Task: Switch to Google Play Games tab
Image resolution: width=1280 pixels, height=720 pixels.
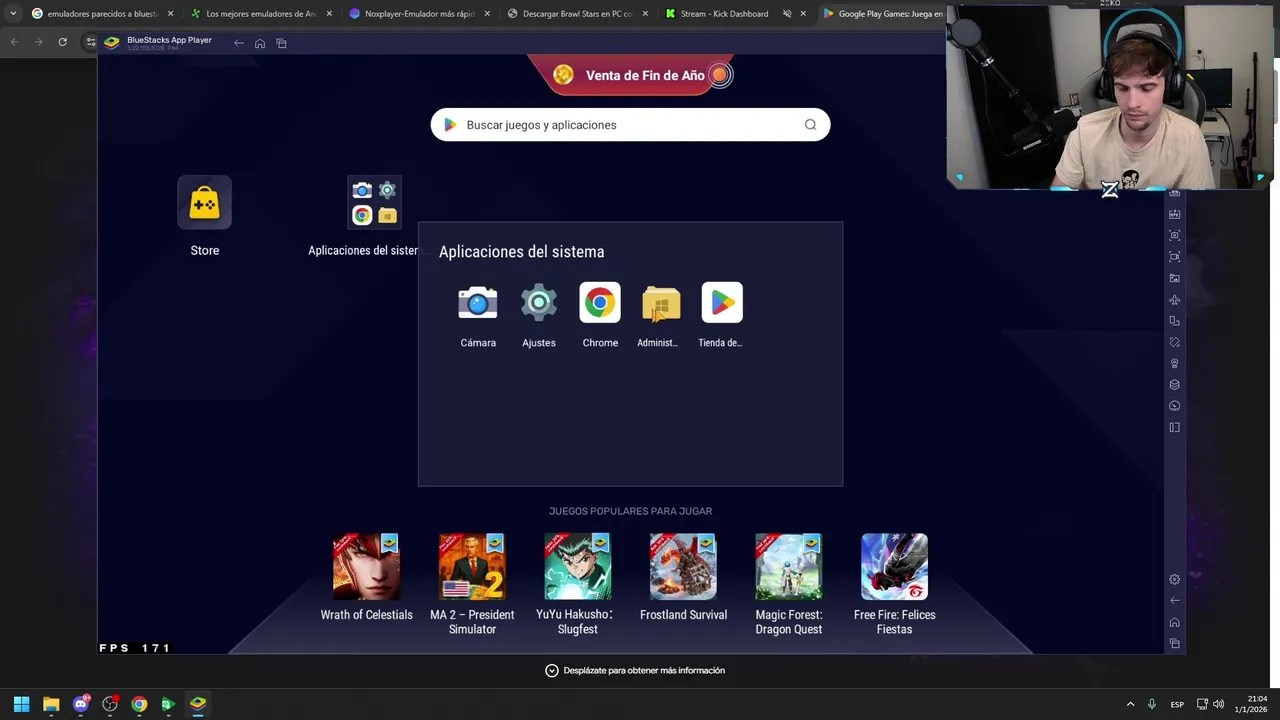Action: [882, 14]
